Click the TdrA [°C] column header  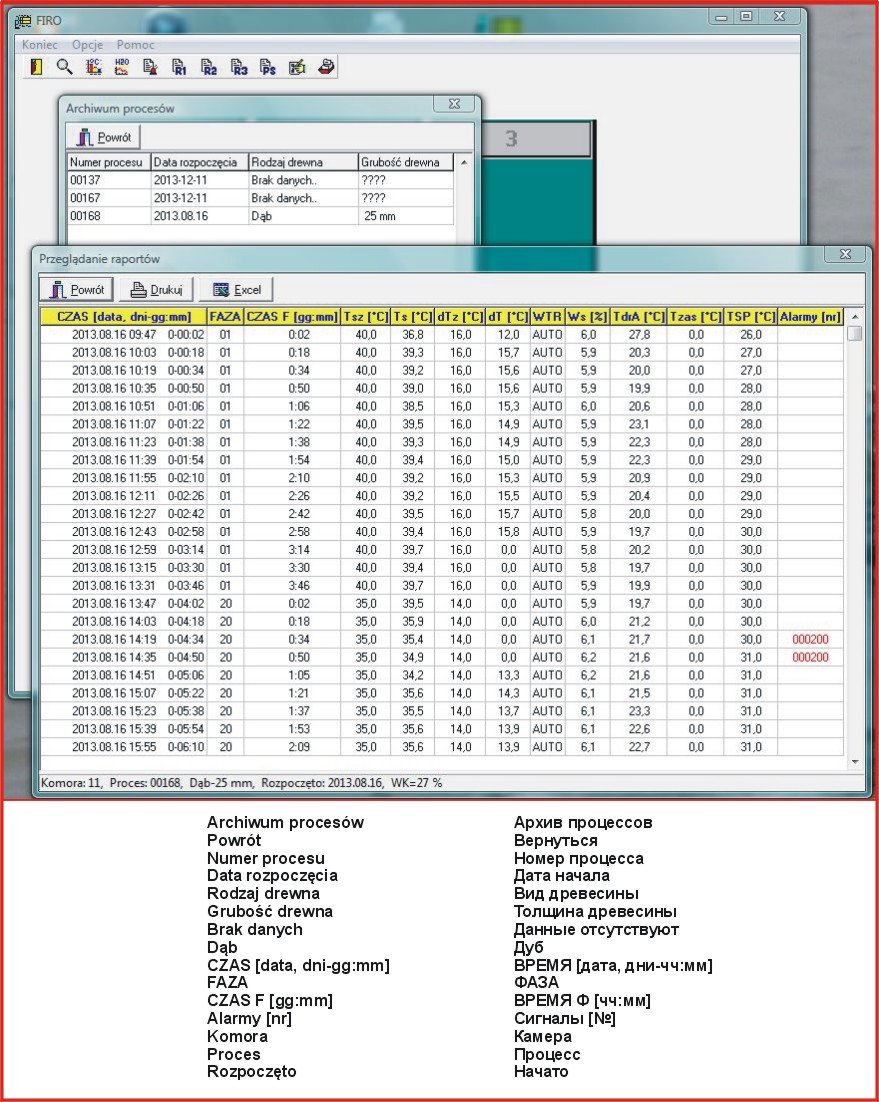click(638, 317)
